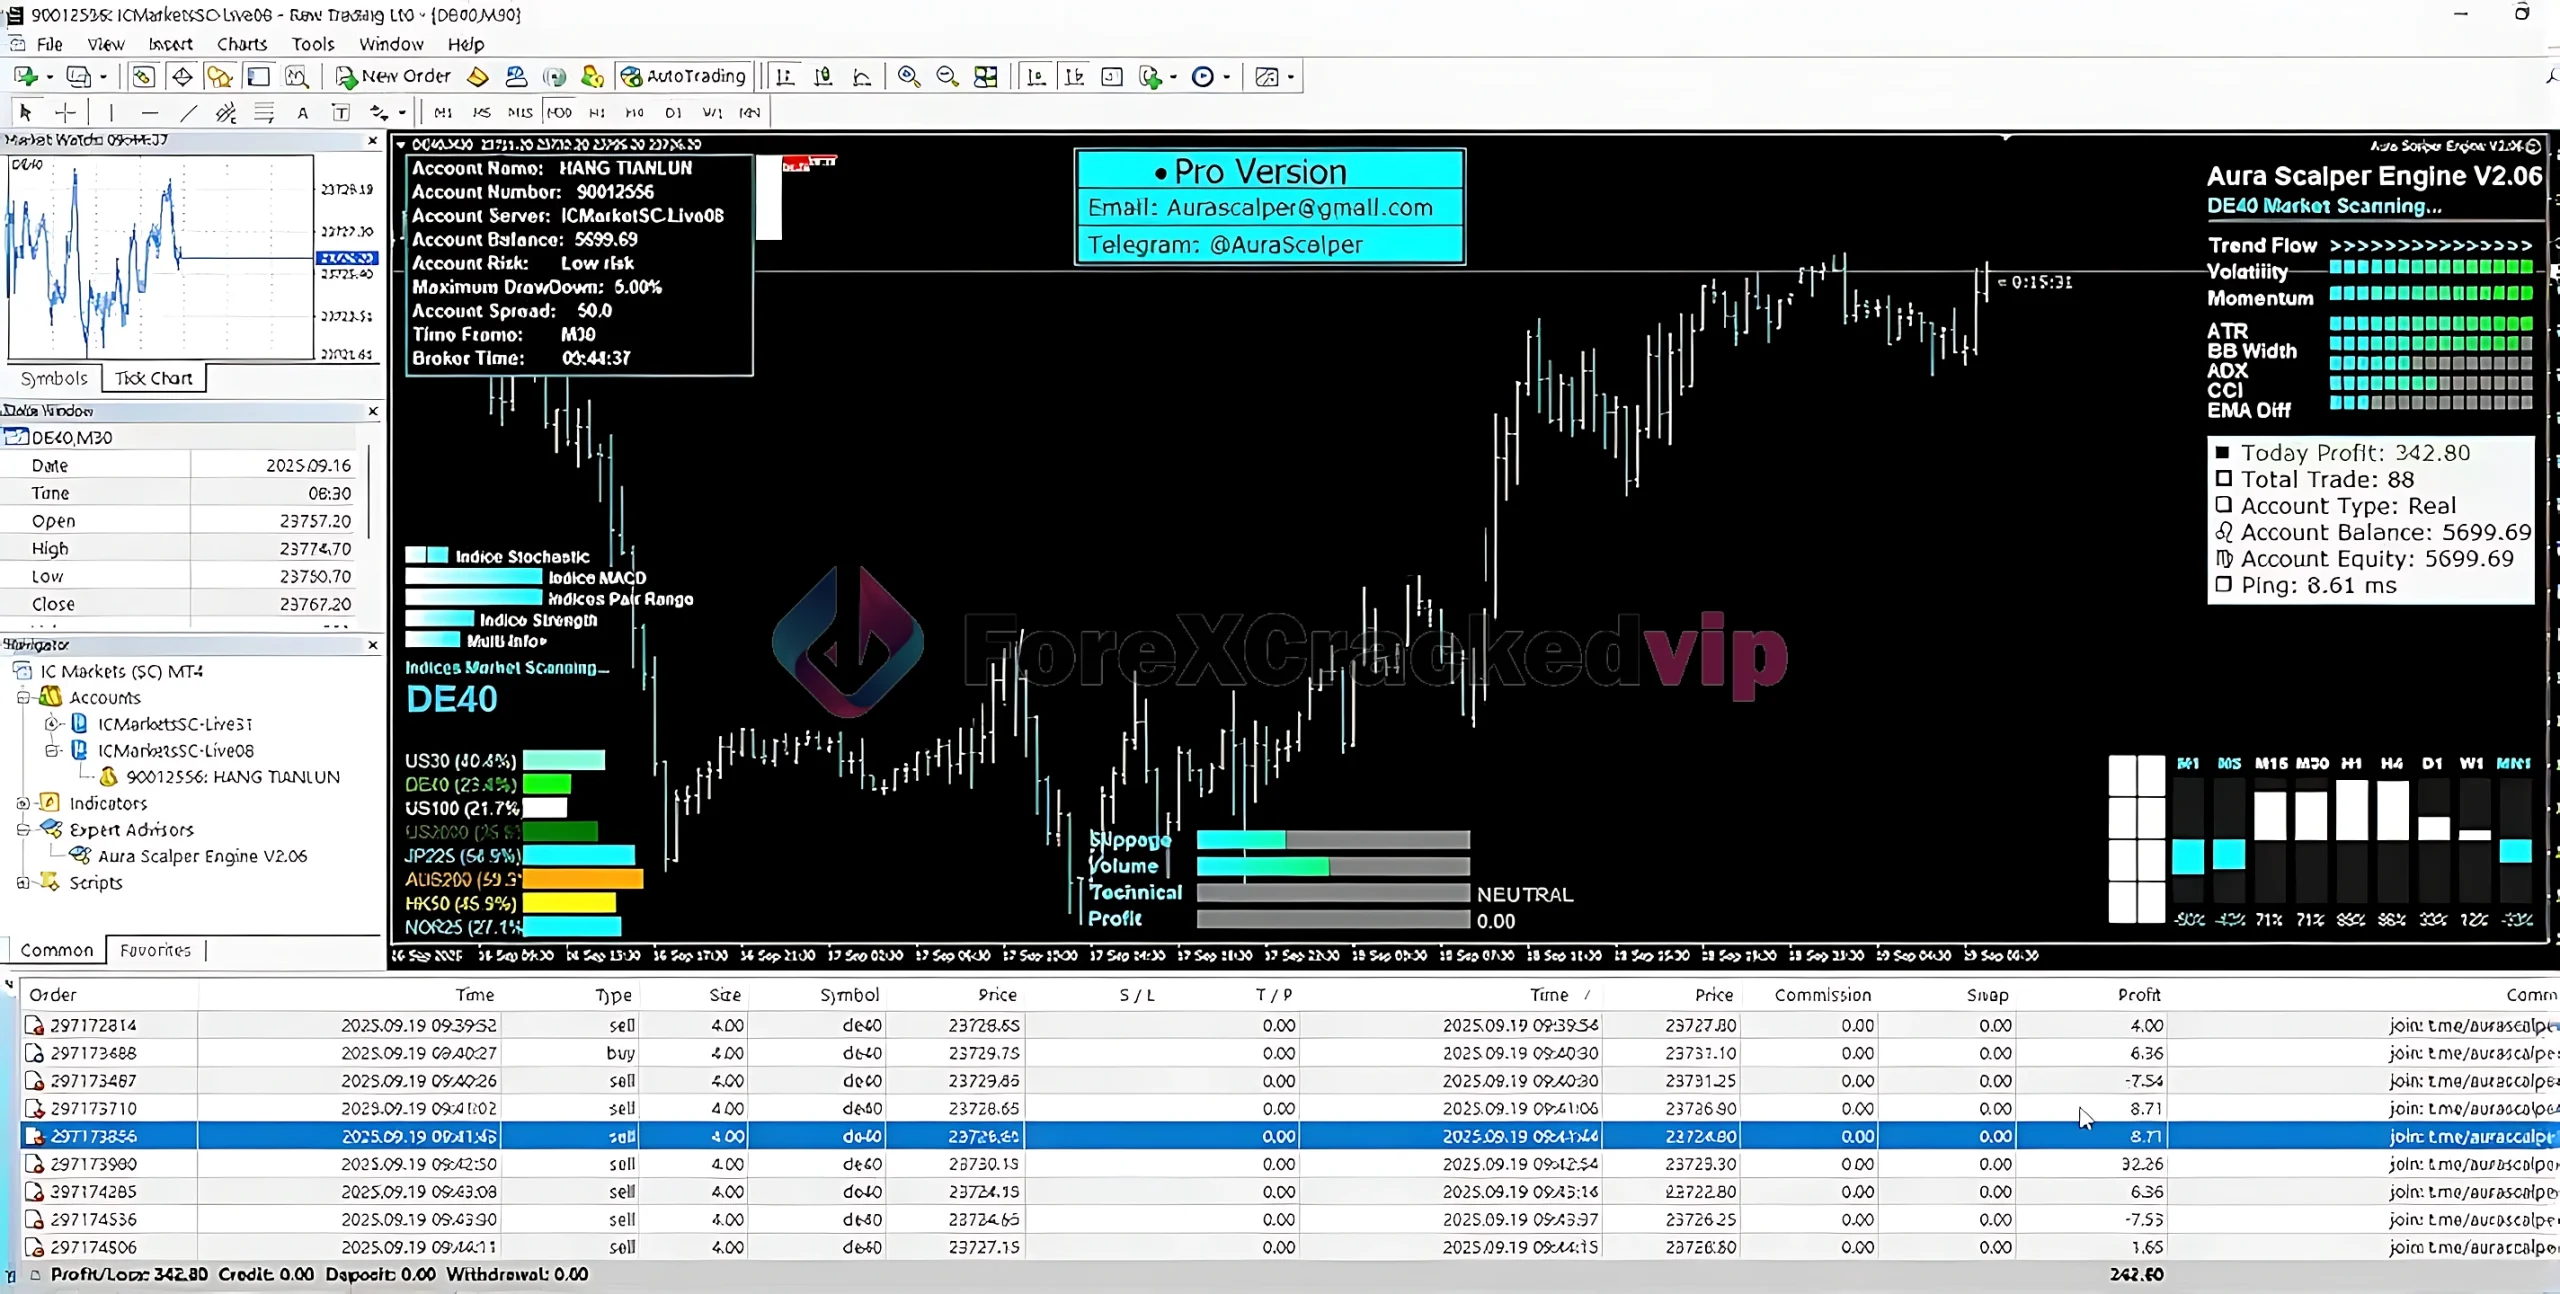2560x1294 pixels.
Task: Select the Crosshair tool
Action: [66, 112]
